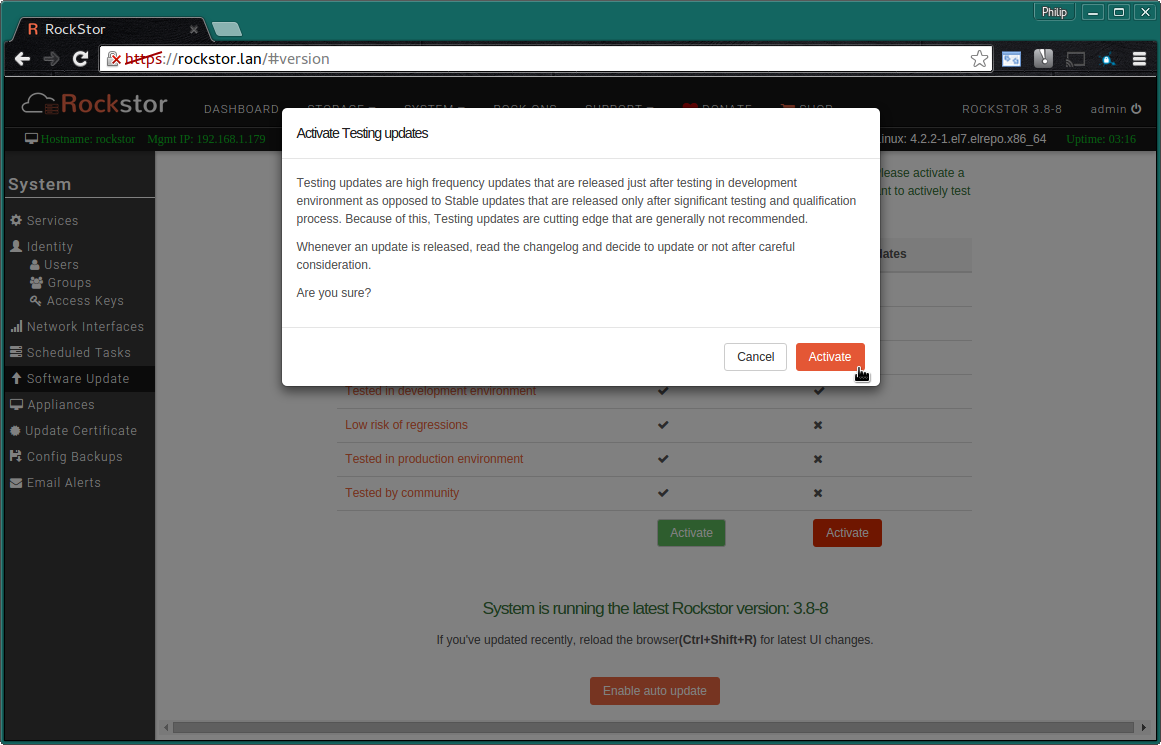This screenshot has height=745, width=1161.
Task: Click the 'Are you sure?' text
Action: pyautogui.click(x=334, y=293)
